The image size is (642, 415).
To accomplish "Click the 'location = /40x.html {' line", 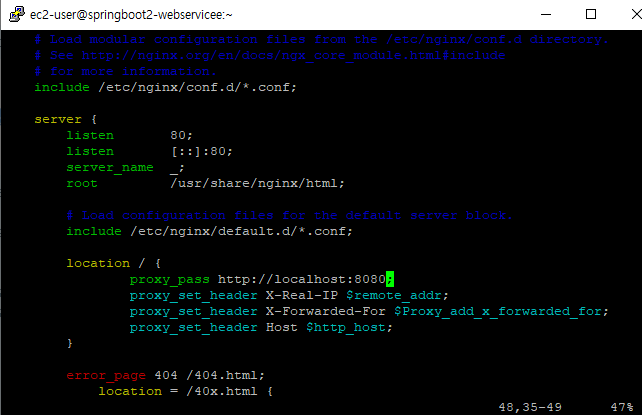I will point(185,391).
